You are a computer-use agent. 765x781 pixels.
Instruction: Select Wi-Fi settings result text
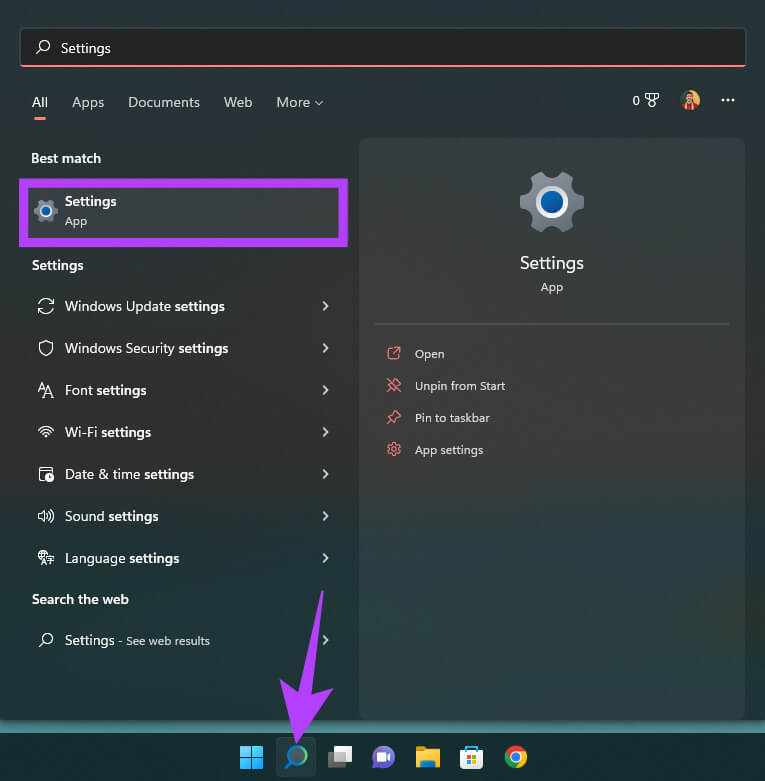click(108, 432)
